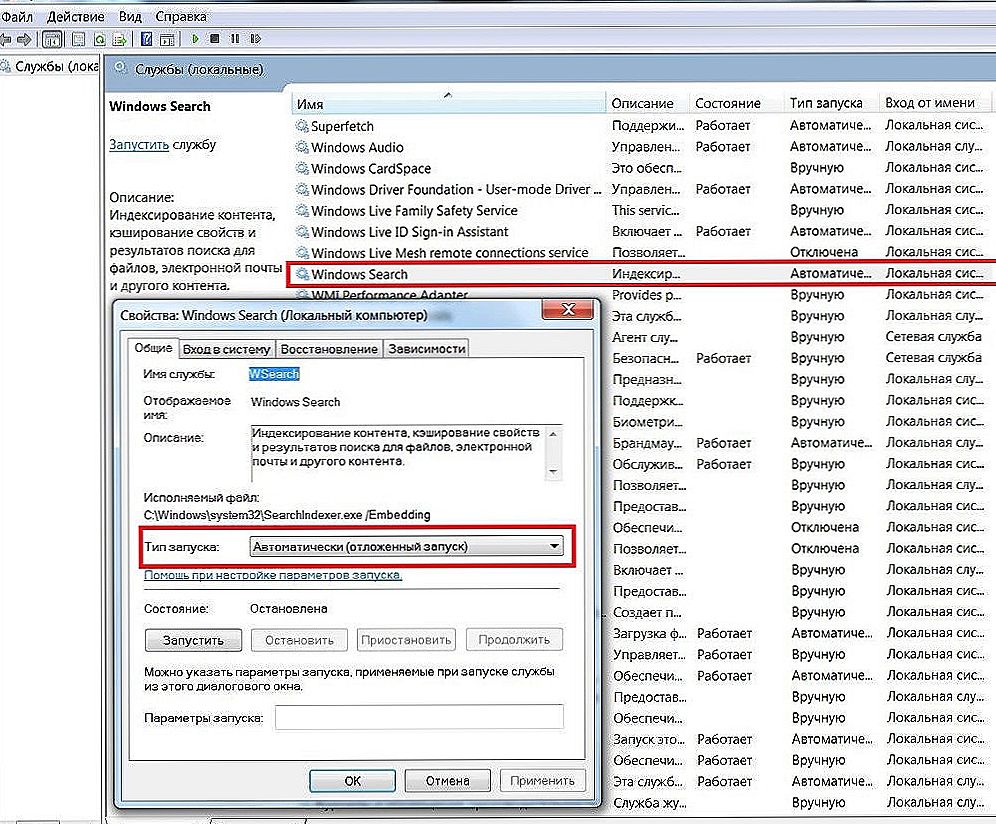Viewport: 996px width, 824px height.
Task: Stop the service with the toolbar square icon
Action: click(x=215, y=39)
